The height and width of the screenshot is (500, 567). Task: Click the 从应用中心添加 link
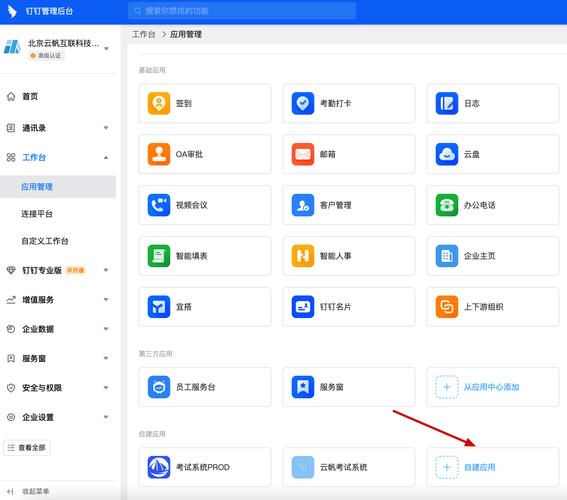point(491,387)
